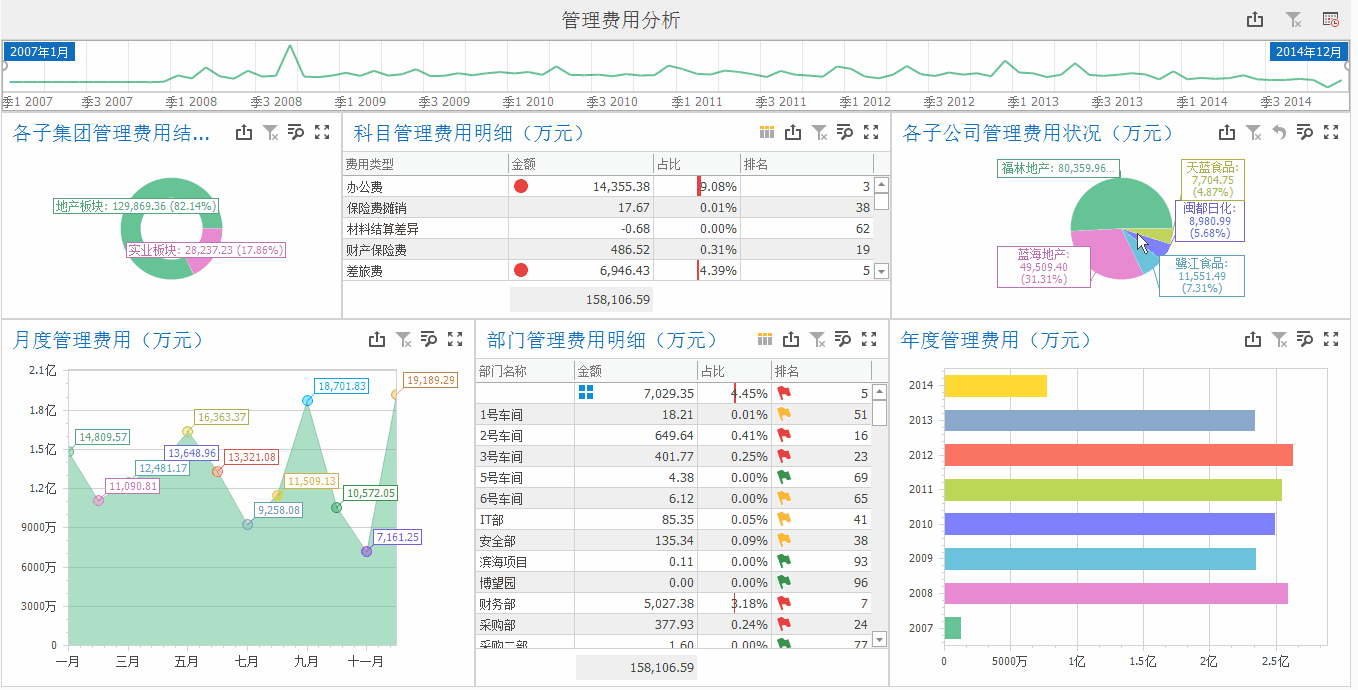This screenshot has height=690, width=1358.
Task: Inspect data of the 科目管理费用明细 panel
Action: point(845,132)
